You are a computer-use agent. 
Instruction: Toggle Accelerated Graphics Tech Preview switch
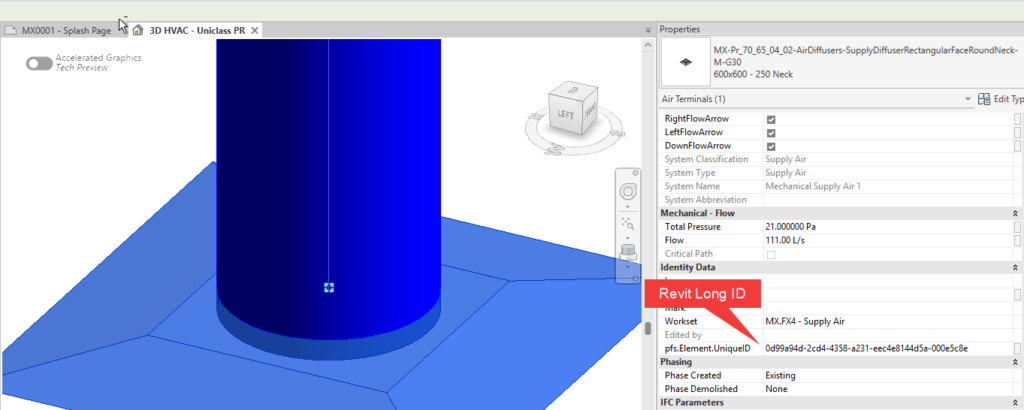[39, 63]
